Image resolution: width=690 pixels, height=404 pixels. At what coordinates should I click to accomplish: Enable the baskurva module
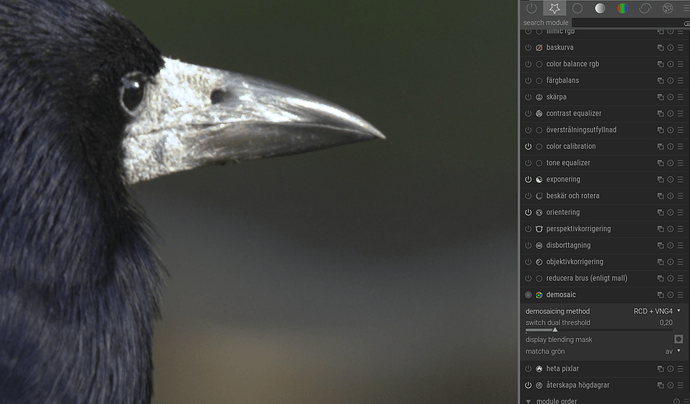pos(528,47)
